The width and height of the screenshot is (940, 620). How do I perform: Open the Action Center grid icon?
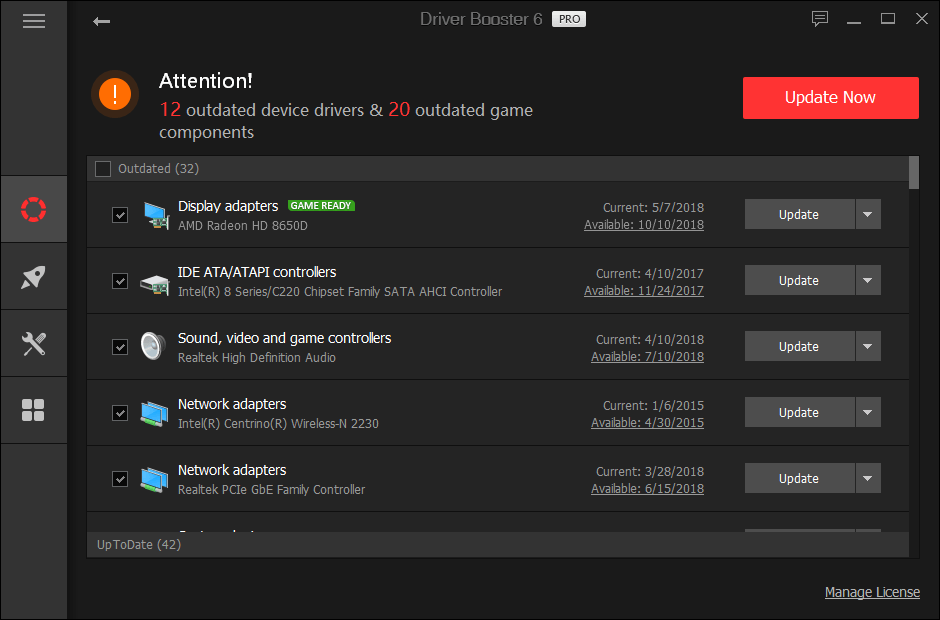click(x=33, y=410)
